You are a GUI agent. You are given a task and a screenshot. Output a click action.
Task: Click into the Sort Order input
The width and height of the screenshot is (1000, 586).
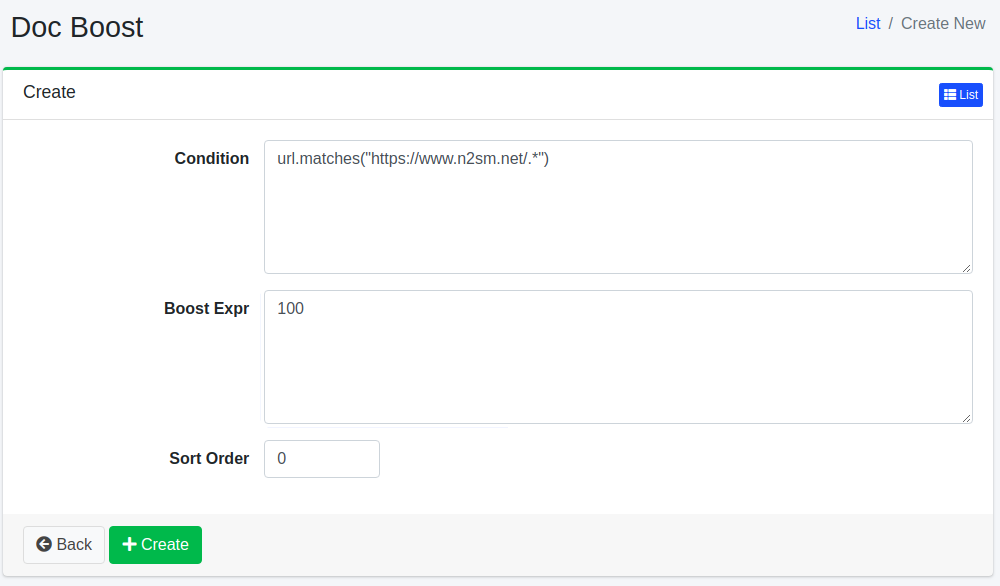click(x=322, y=459)
